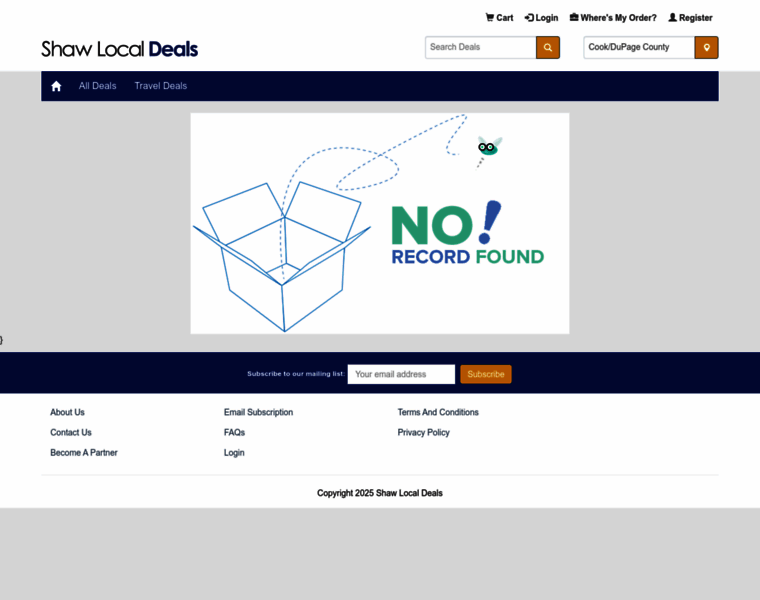Click the orange location pin button

click(706, 47)
